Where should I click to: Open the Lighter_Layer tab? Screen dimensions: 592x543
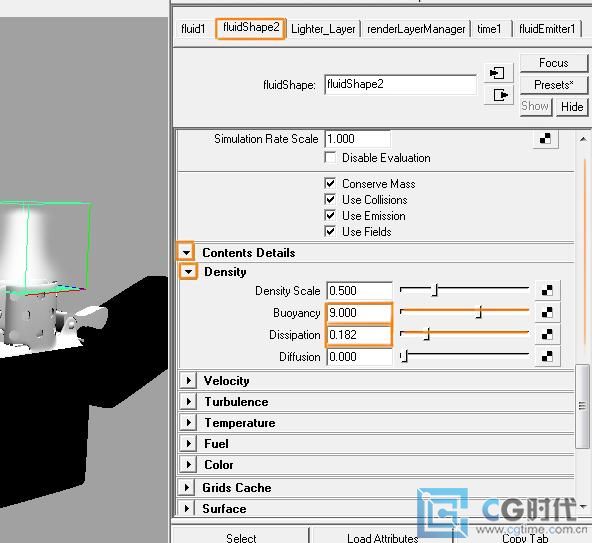coord(323,29)
